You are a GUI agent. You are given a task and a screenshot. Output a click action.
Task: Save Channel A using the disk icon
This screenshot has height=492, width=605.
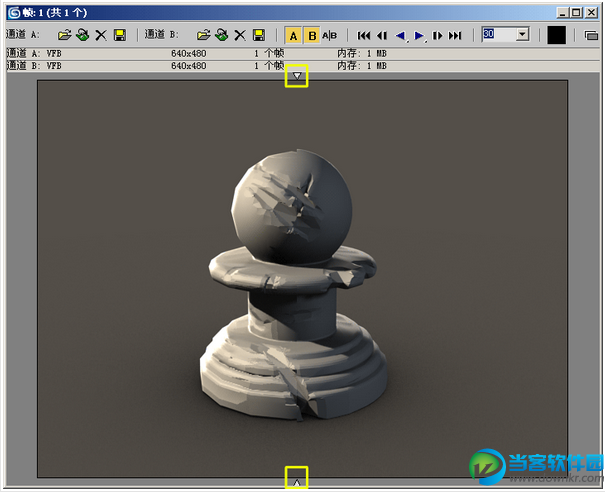tap(120, 36)
